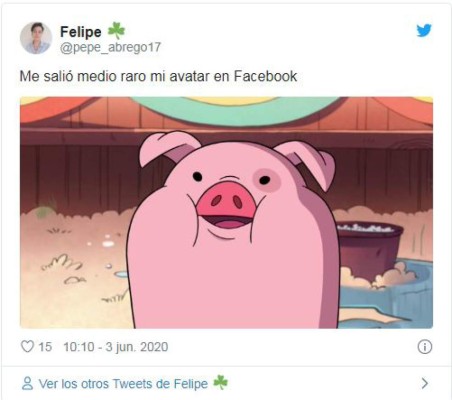This screenshot has height=400, width=452.
Task: Expand the right chevron arrow at bottom
Action: (x=425, y=383)
